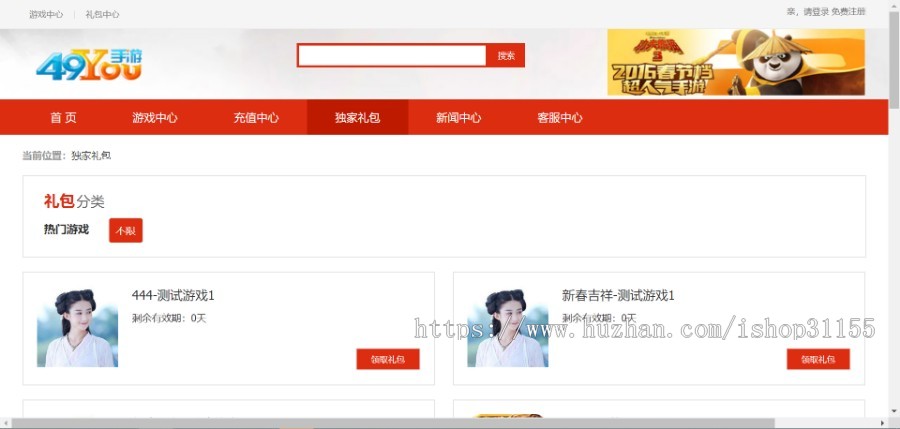Open 充值中心 navigation tab
Viewport: 900px width, 429px height.
click(x=256, y=118)
